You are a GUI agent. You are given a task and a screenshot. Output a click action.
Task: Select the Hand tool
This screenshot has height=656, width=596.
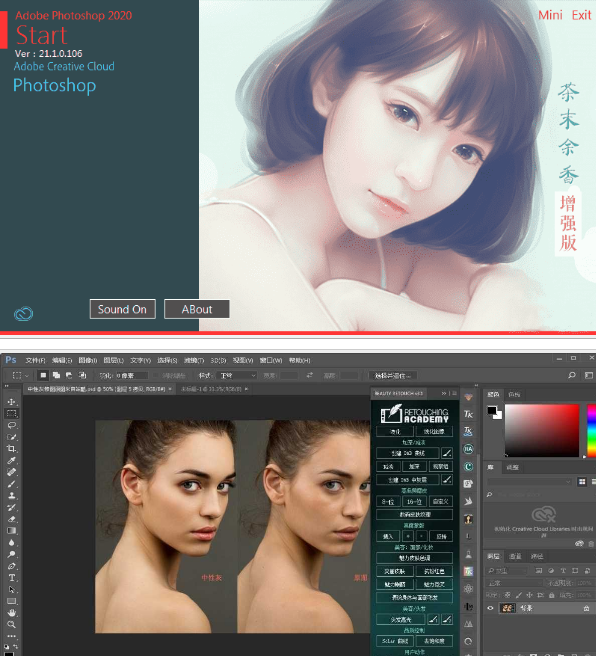pyautogui.click(x=11, y=613)
